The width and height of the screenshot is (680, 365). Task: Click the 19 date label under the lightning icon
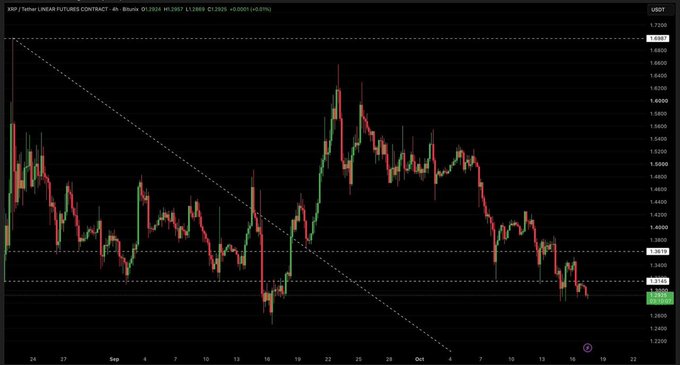pyautogui.click(x=603, y=359)
